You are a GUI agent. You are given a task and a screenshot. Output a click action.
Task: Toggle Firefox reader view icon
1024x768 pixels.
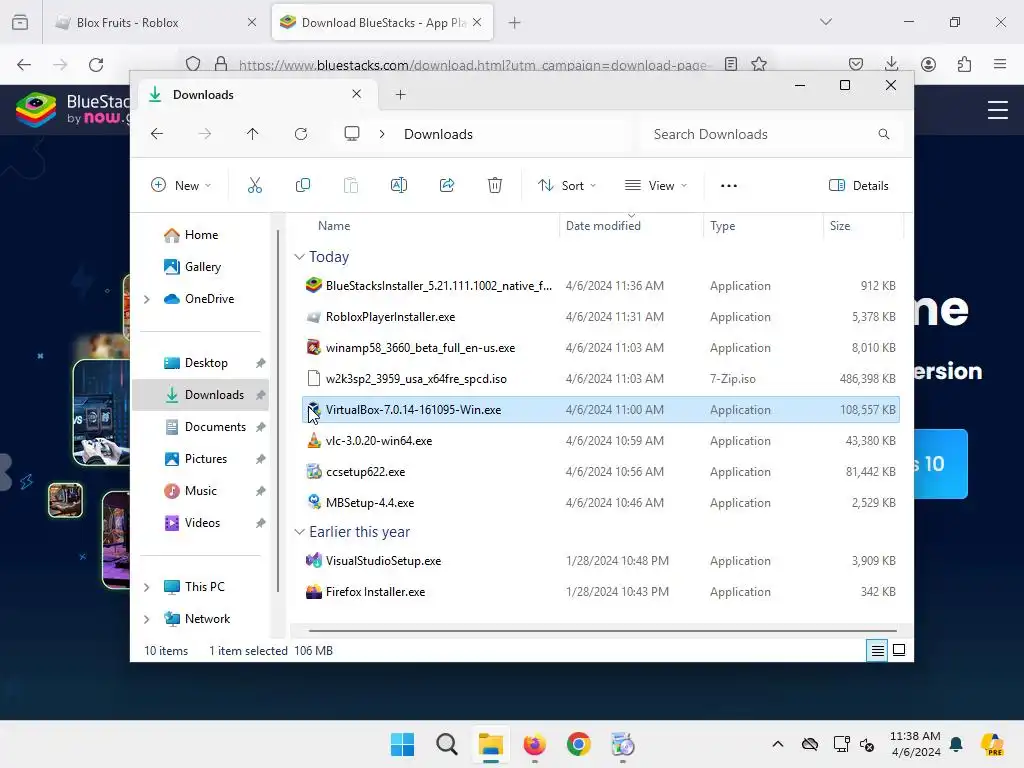[731, 64]
